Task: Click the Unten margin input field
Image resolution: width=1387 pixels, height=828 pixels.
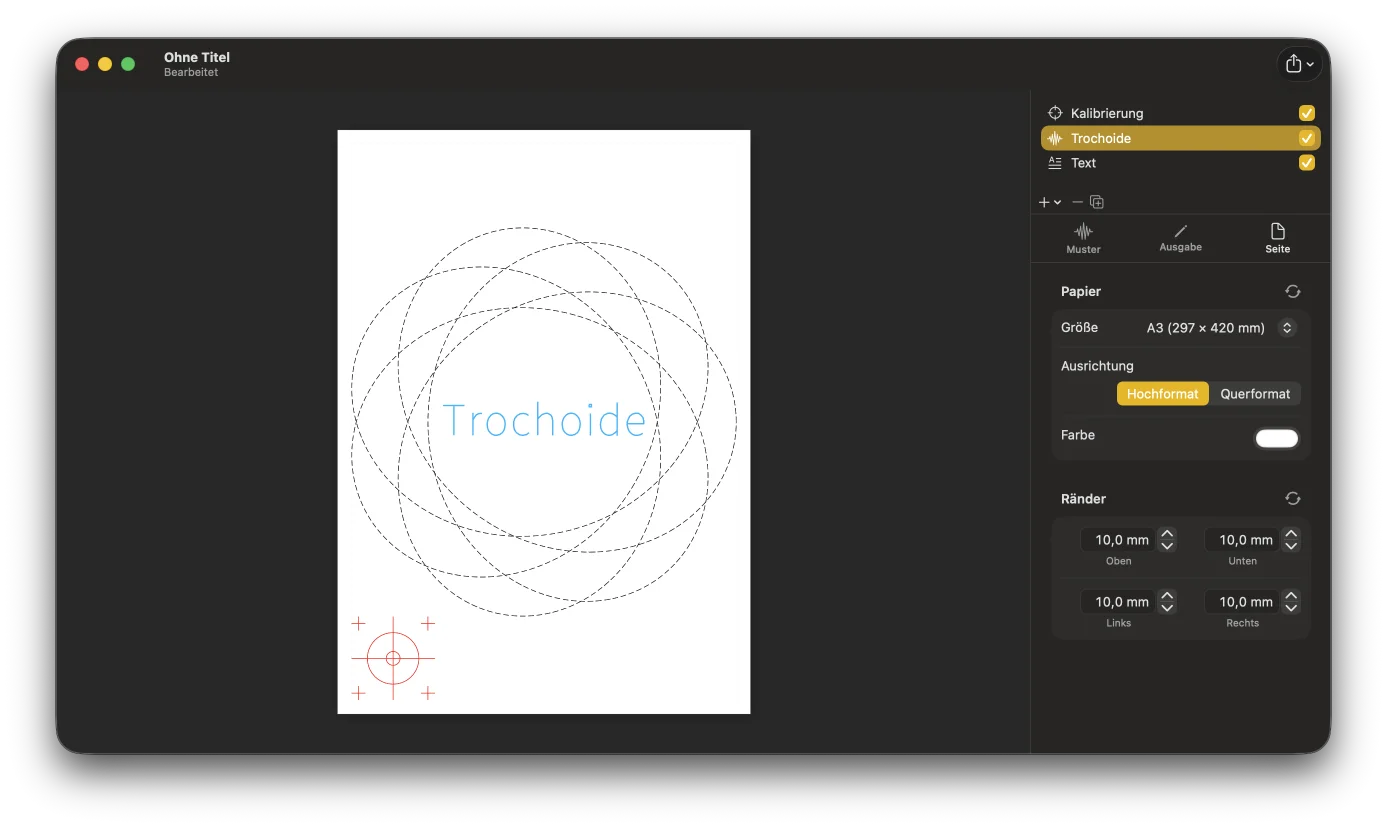Action: click(x=1241, y=540)
